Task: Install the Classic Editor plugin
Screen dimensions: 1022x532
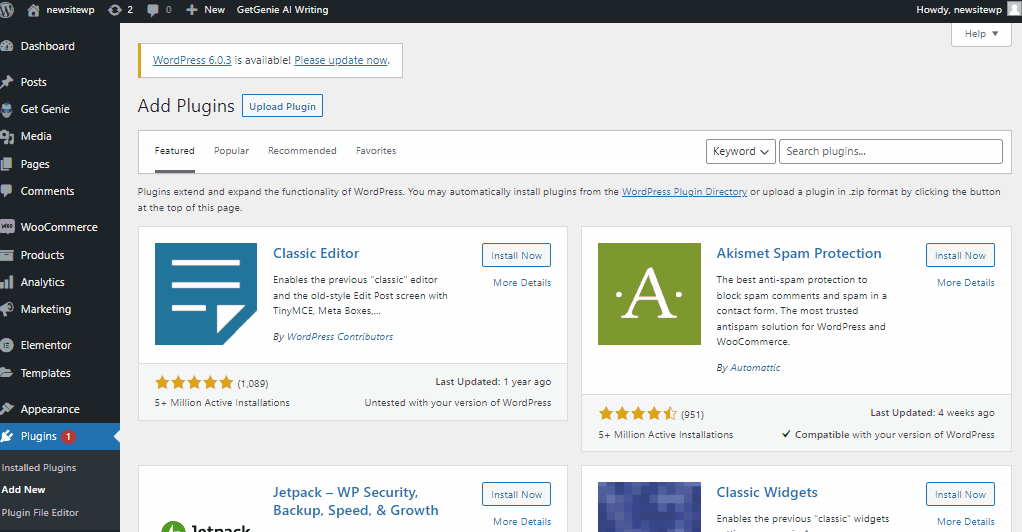Action: point(516,256)
